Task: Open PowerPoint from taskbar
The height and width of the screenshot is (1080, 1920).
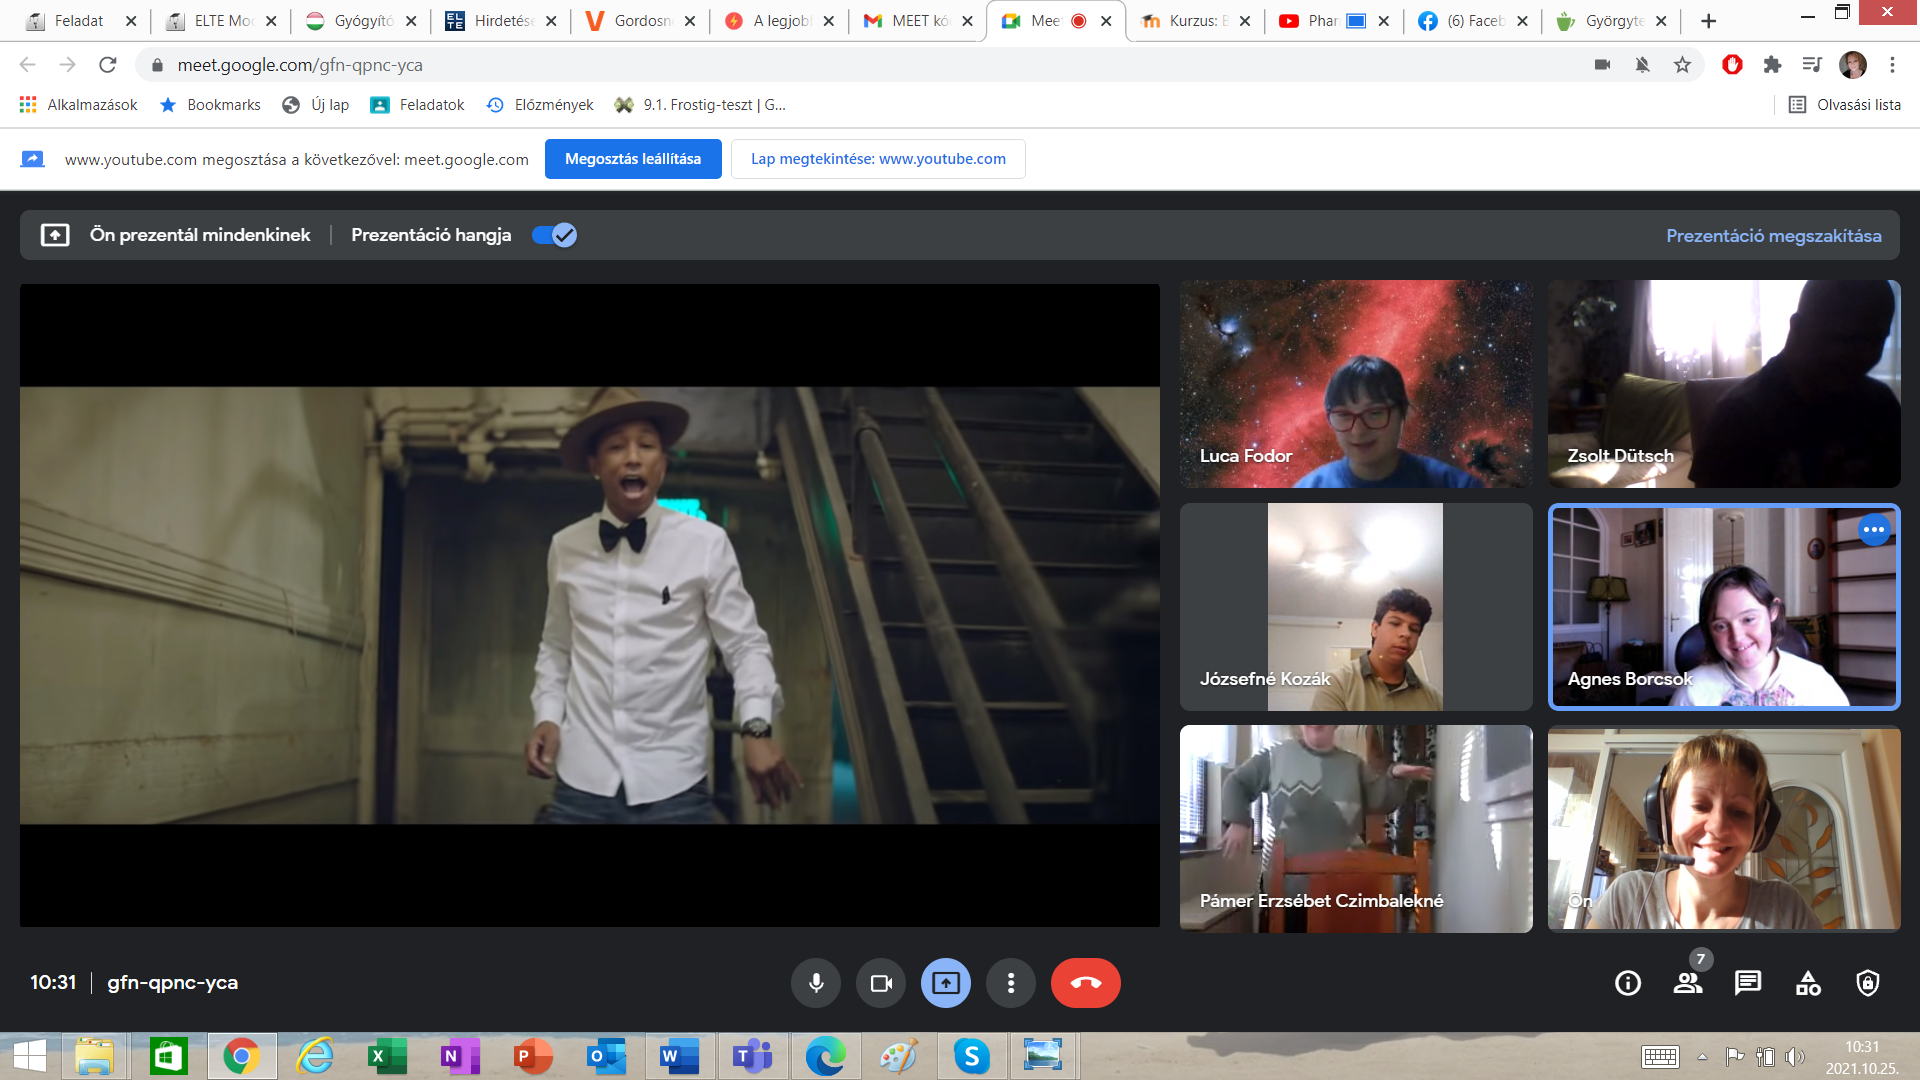Action: tap(532, 1056)
